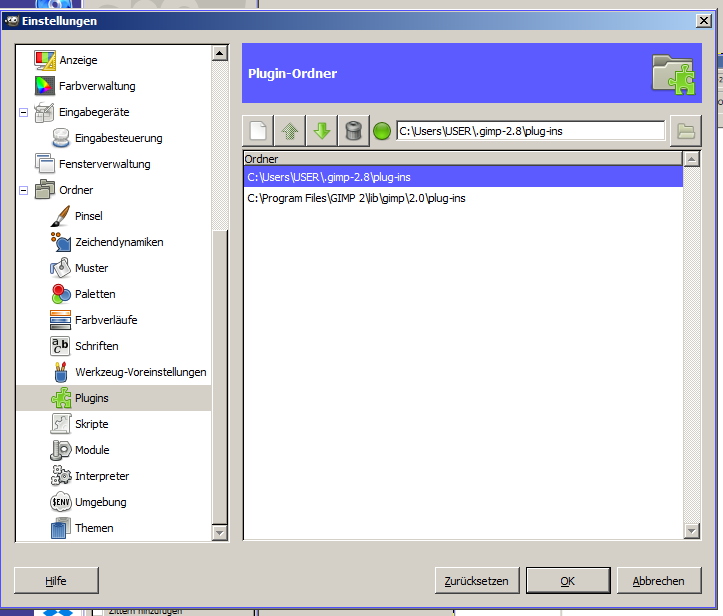Move selected folder down with green arrow
Image resolution: width=723 pixels, height=616 pixels.
pos(321,131)
